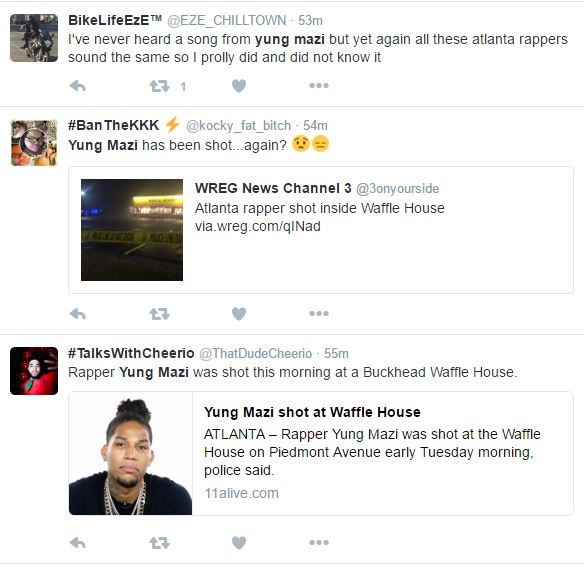The width and height of the screenshot is (584, 568).
Task: Open the police tape crime scene thumbnail
Action: 132,230
